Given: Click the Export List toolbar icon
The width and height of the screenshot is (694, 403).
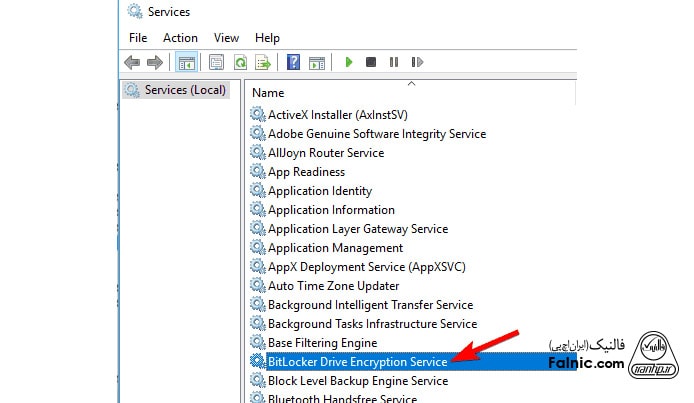Looking at the screenshot, I should pyautogui.click(x=263, y=62).
